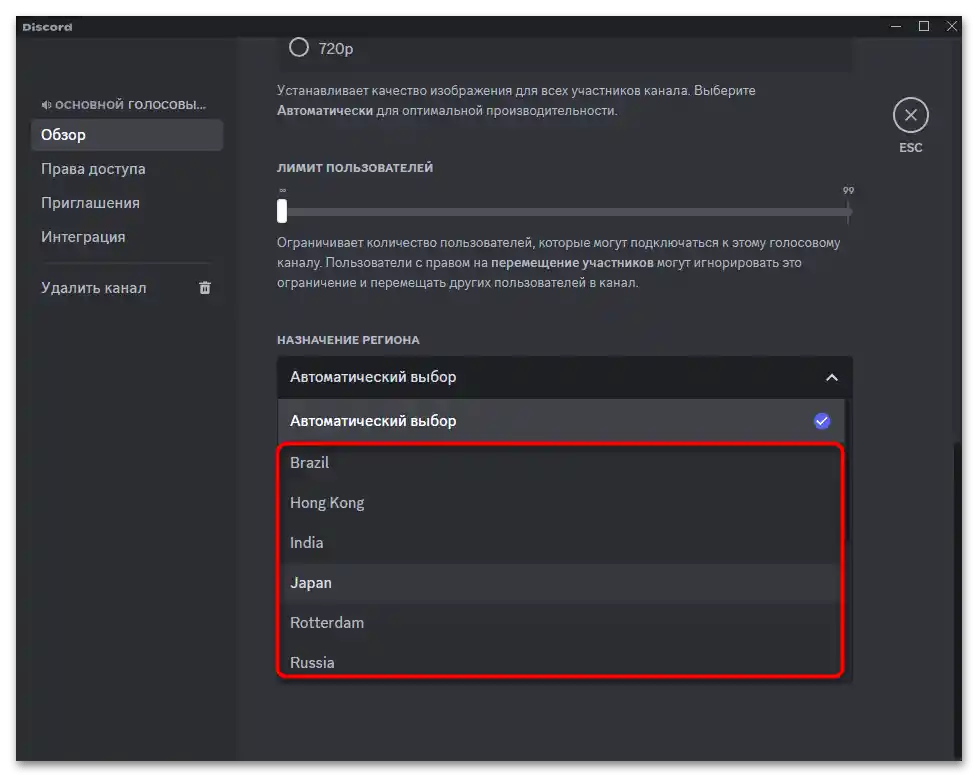Click the checkmark icon on Автоматический выбор
978x777 pixels.
(x=822, y=421)
